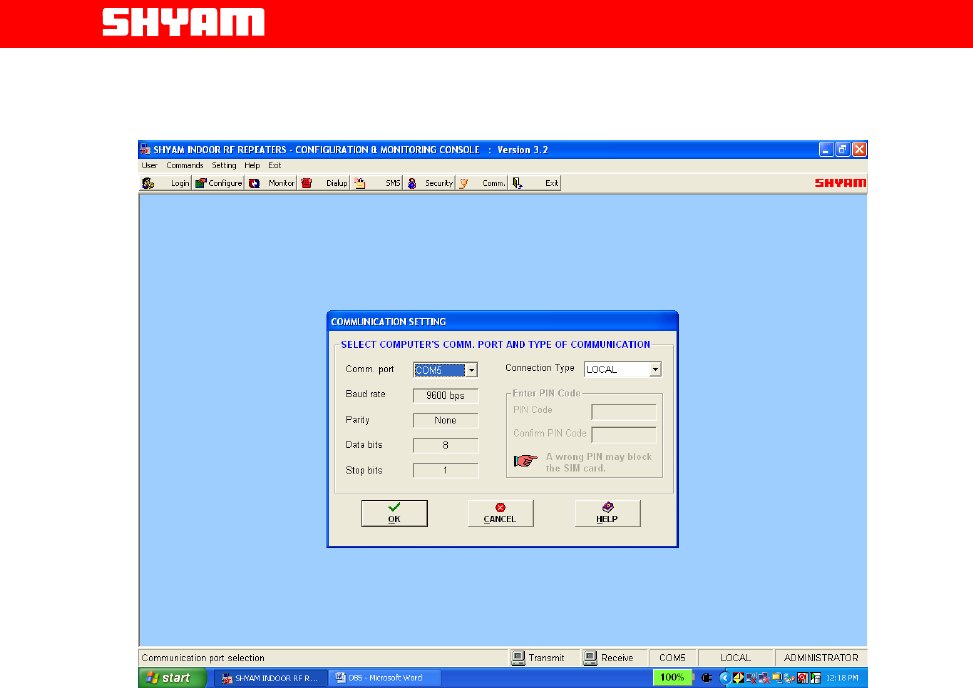Open the Dialup toolbar button

tap(324, 183)
